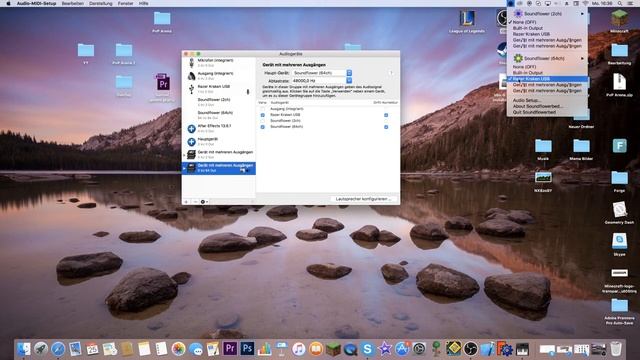Select Soundflower (64ch) in device sidebar
The width and height of the screenshot is (640, 360).
219,115
